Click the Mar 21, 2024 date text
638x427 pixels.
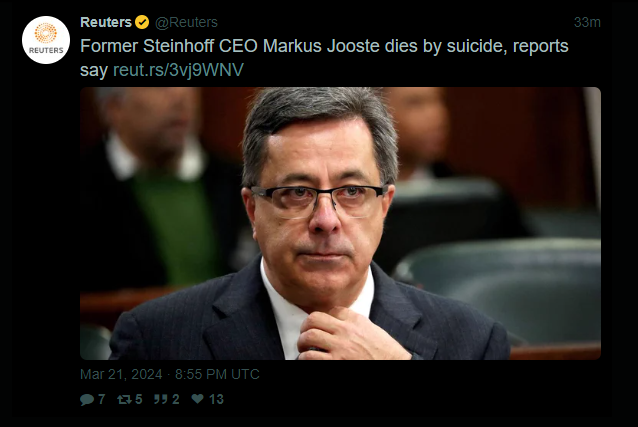121,374
